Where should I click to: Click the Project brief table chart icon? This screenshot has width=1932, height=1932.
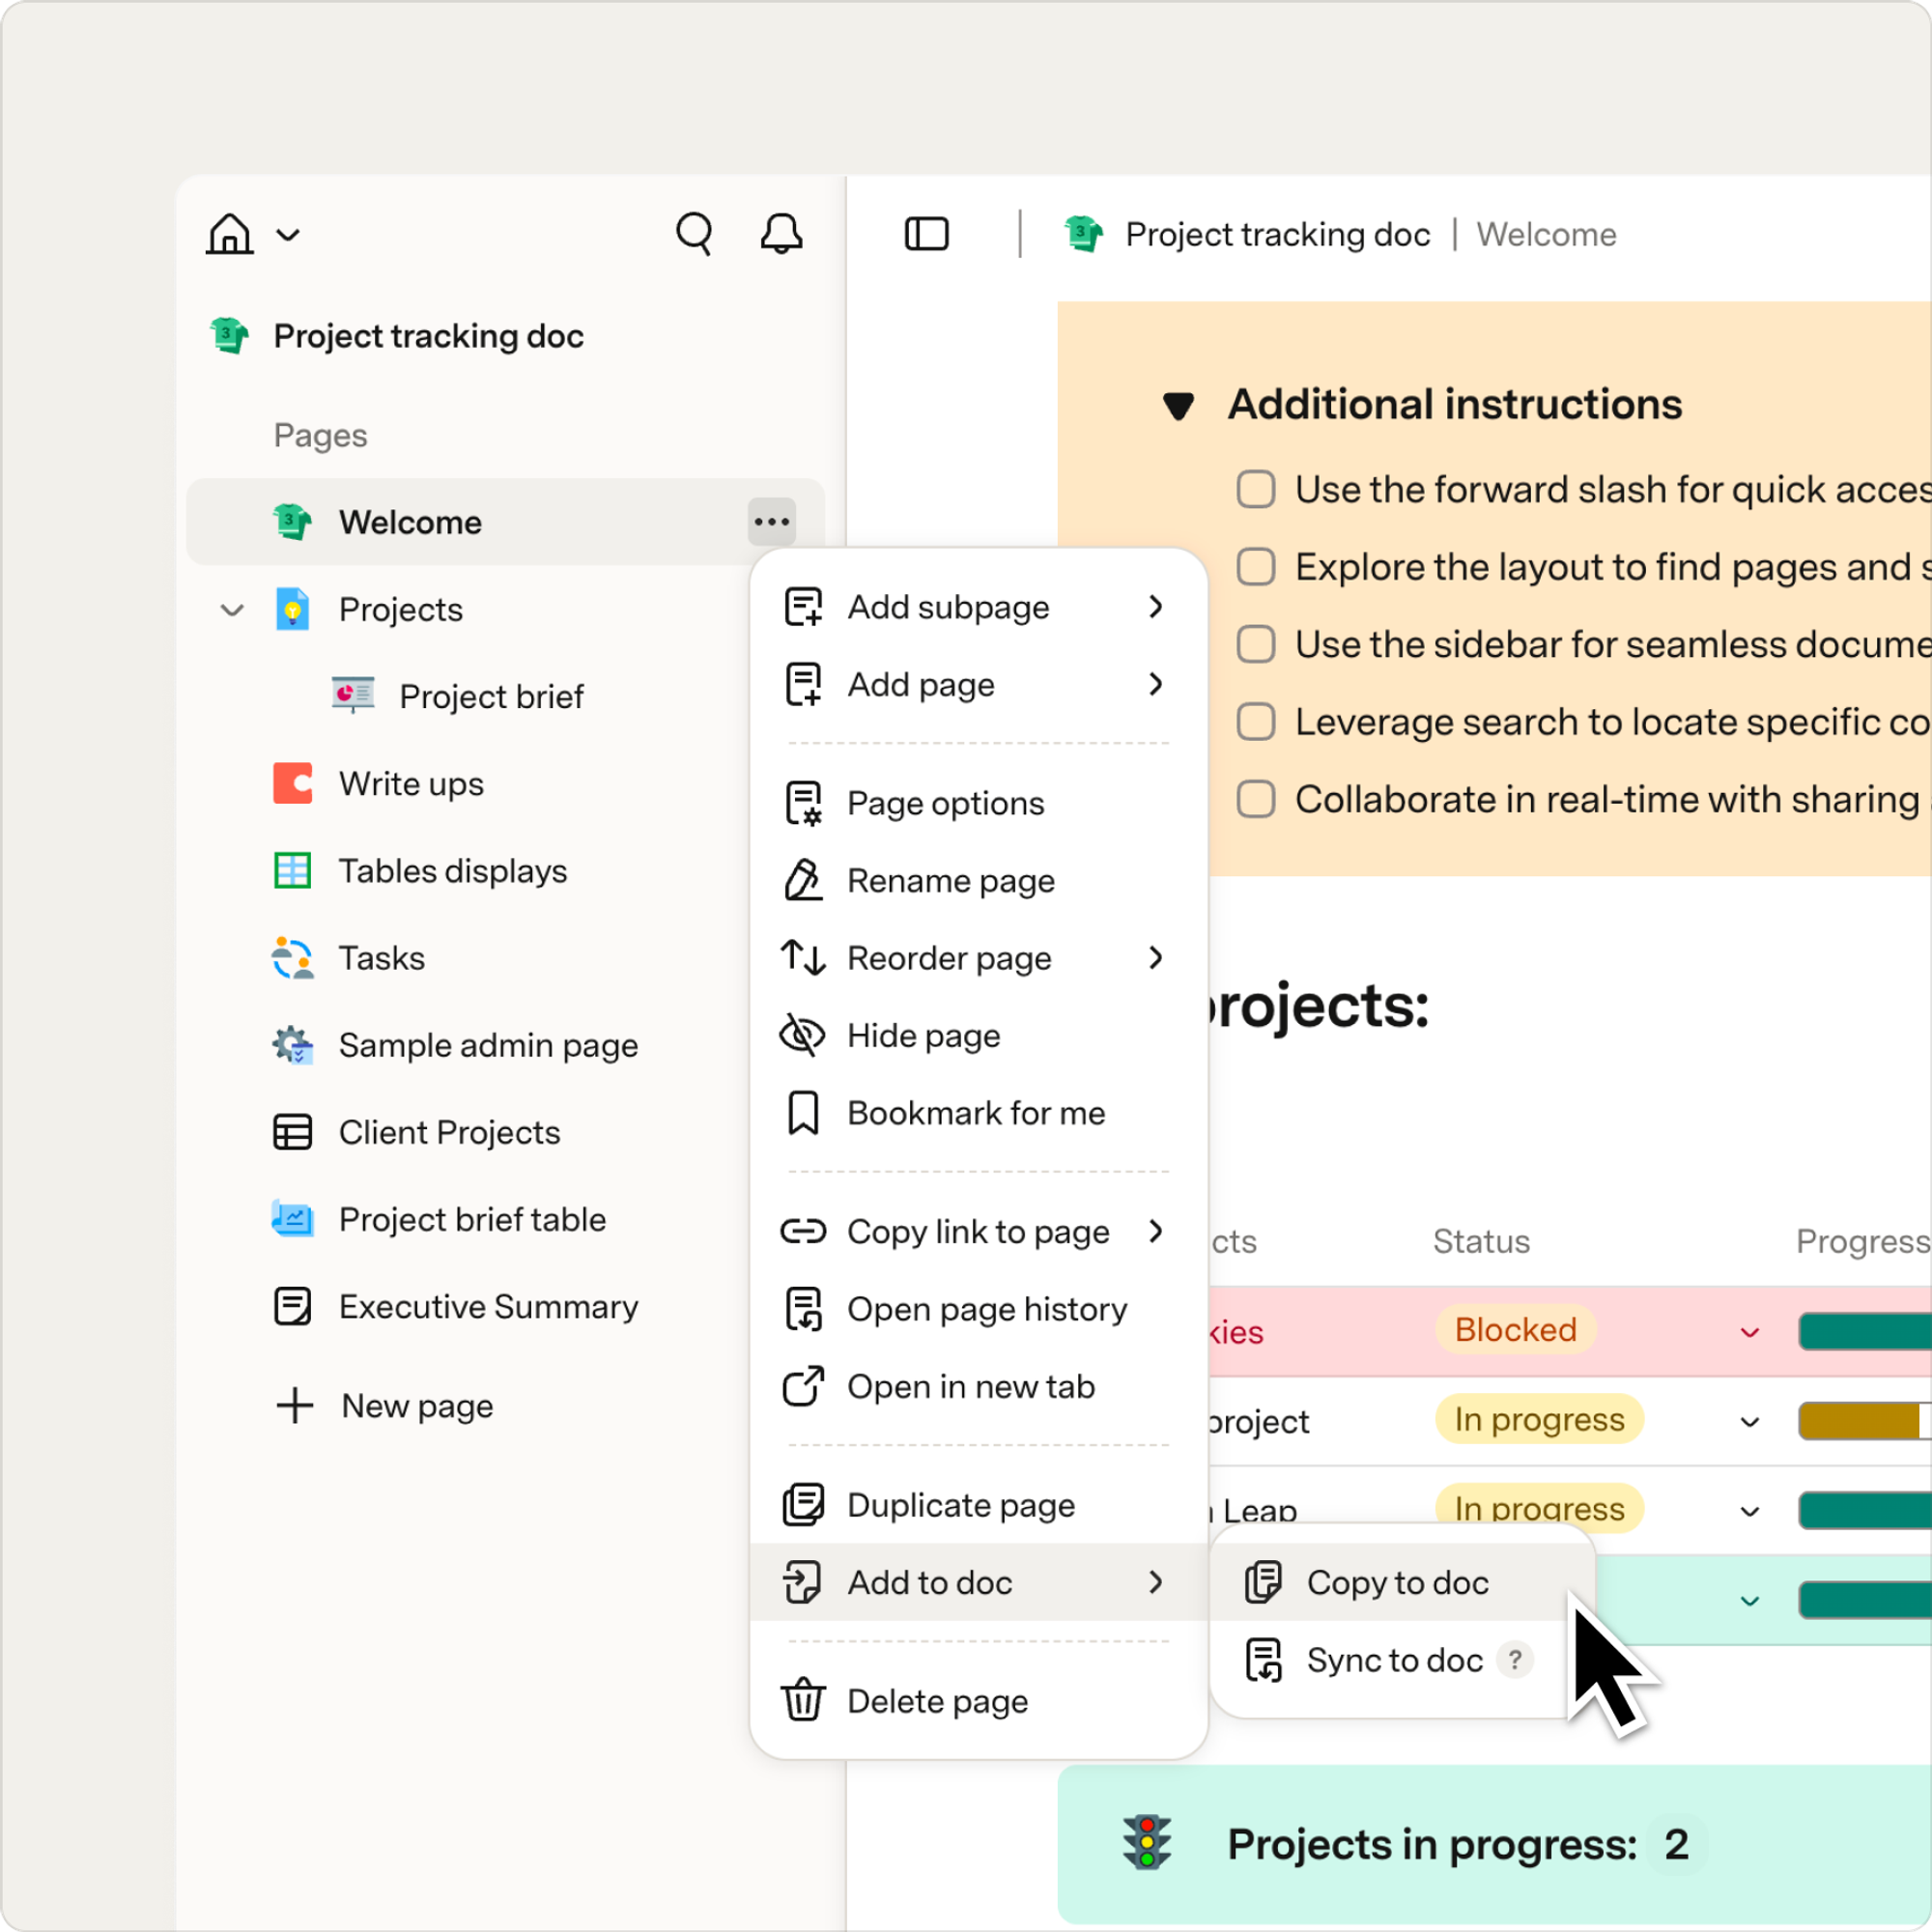[x=292, y=1219]
